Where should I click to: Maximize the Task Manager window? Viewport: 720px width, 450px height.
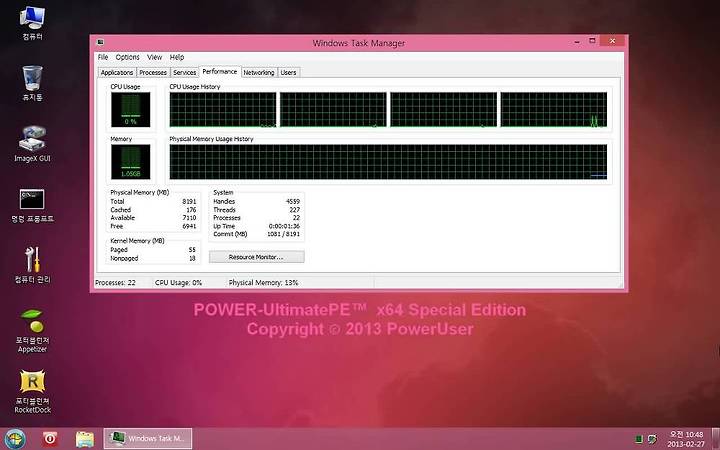coord(592,41)
